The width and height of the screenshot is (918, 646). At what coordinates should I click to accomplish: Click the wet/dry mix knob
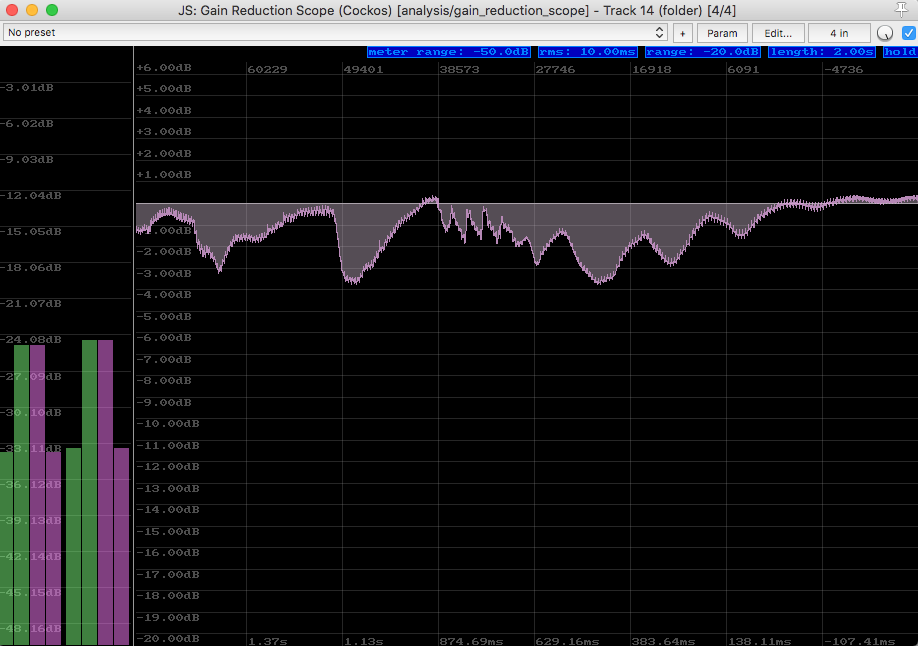click(x=885, y=33)
